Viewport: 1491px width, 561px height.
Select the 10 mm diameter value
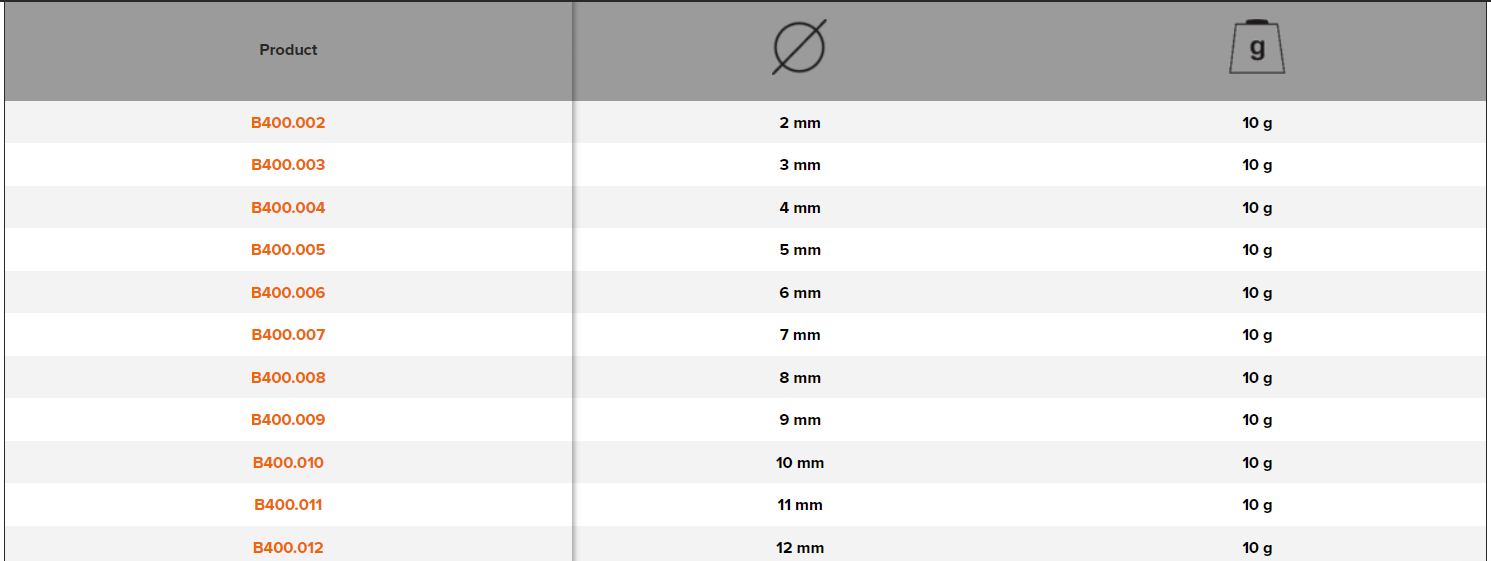[800, 463]
